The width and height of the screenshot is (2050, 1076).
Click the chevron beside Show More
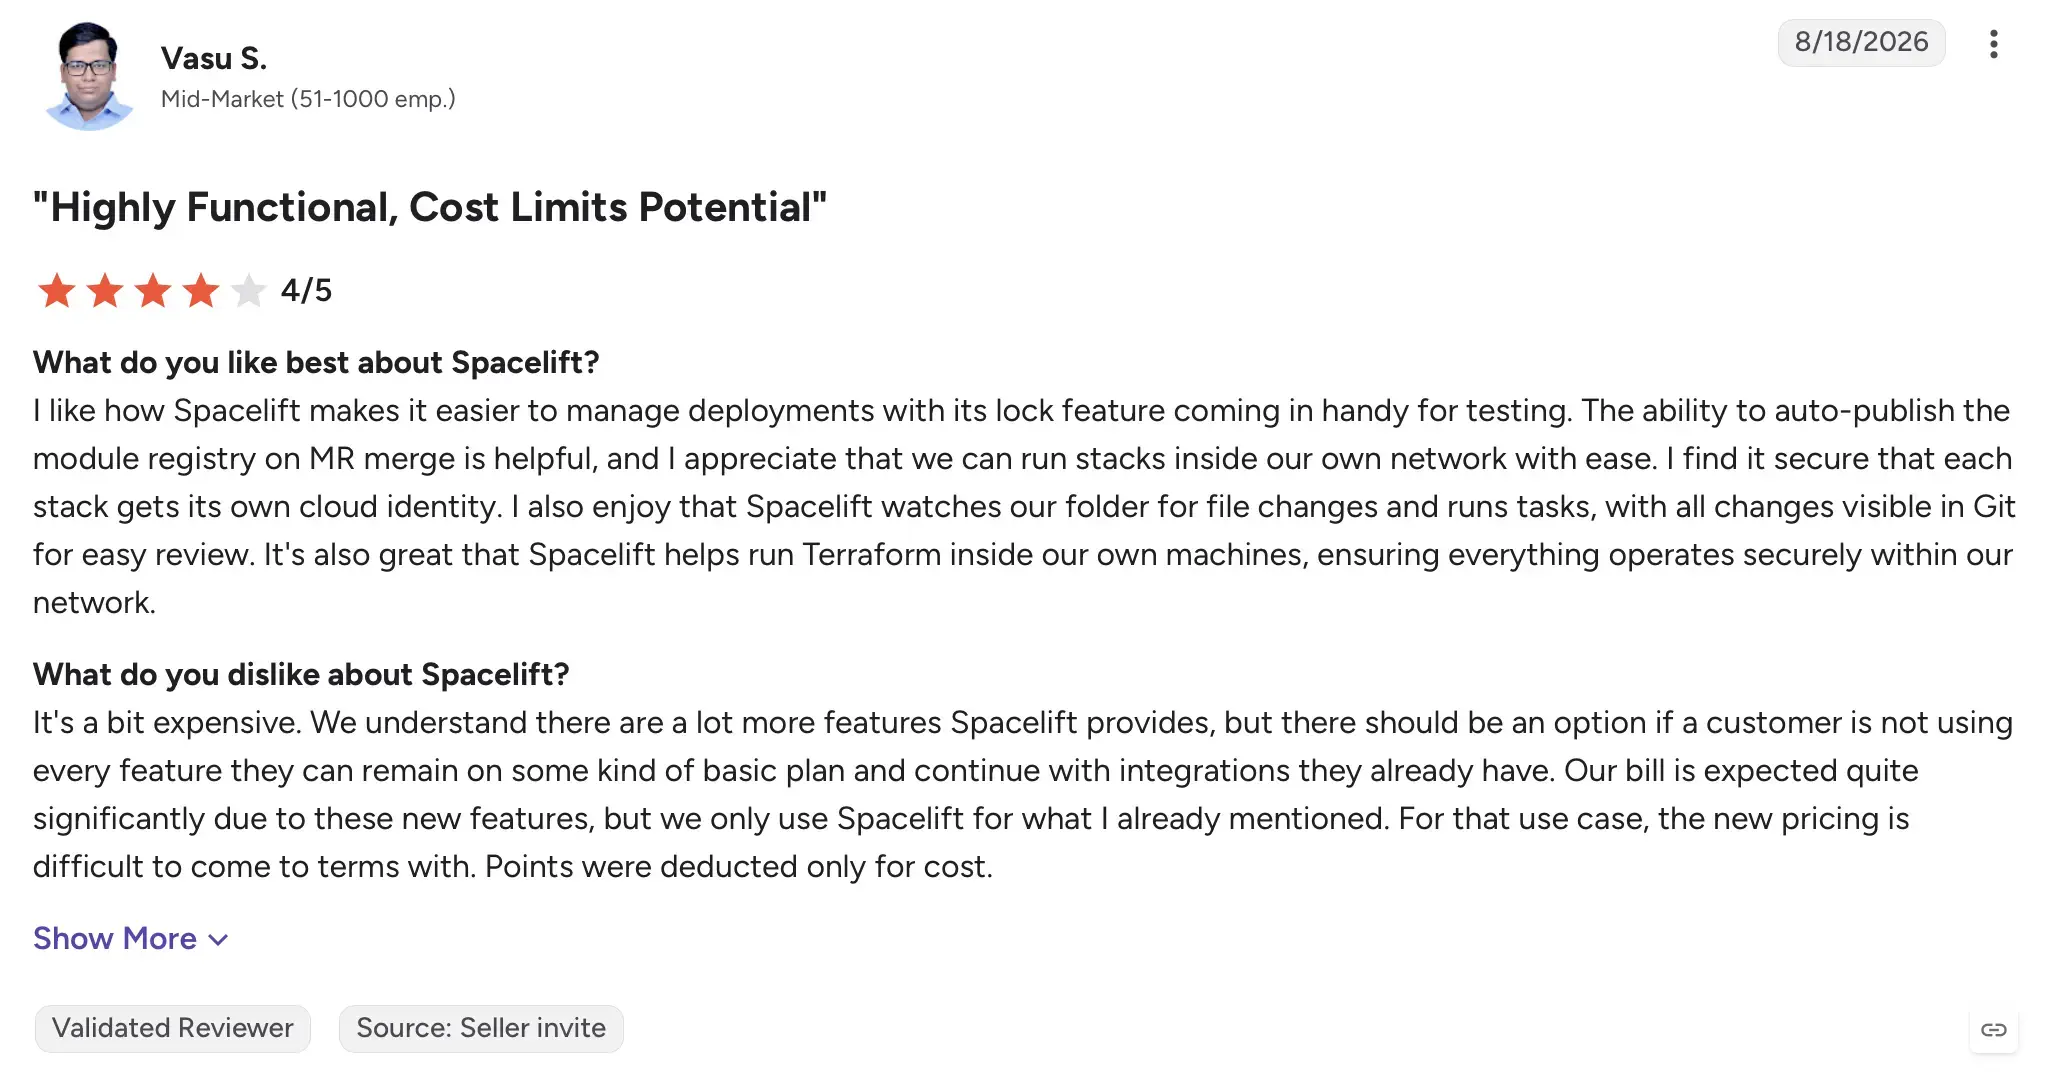(218, 940)
